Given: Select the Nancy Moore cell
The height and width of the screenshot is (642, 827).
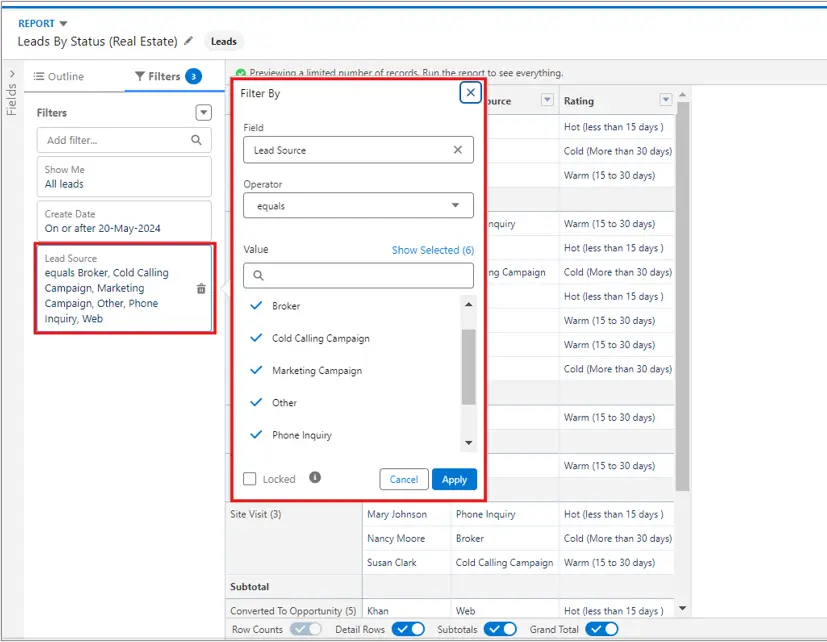Looking at the screenshot, I should coord(406,539).
